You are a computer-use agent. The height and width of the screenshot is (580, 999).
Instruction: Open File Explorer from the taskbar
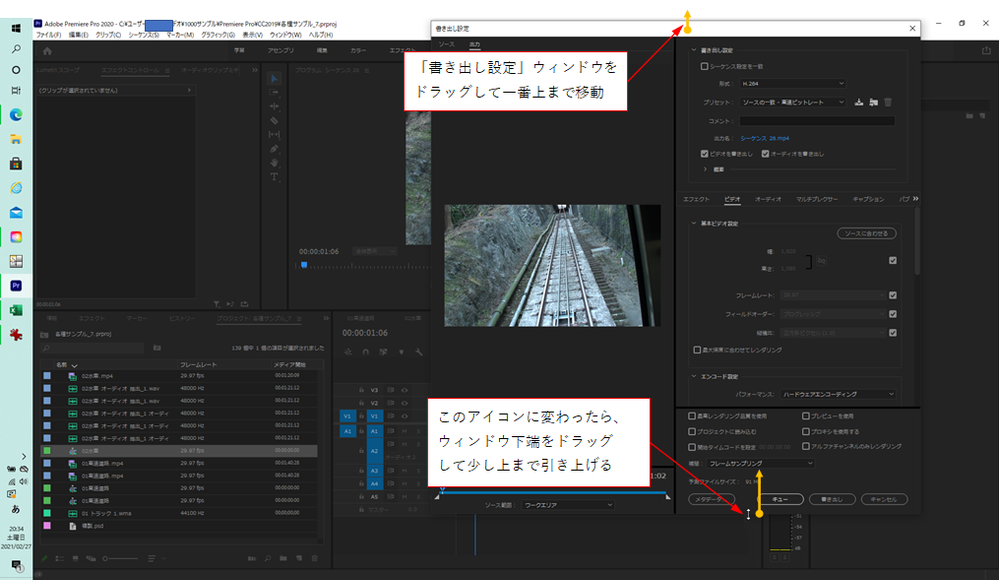pyautogui.click(x=16, y=140)
